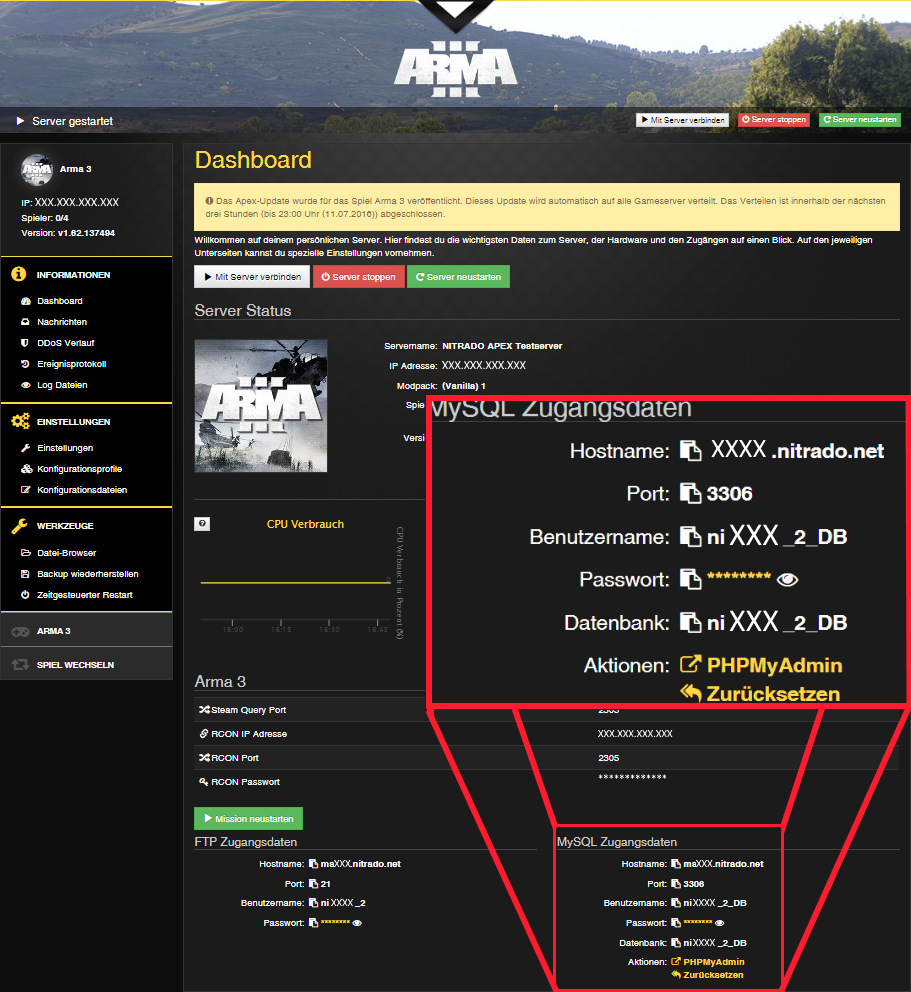Image resolution: width=911 pixels, height=992 pixels.
Task: Click the CPU Verbrauch help question icon
Action: click(x=202, y=524)
